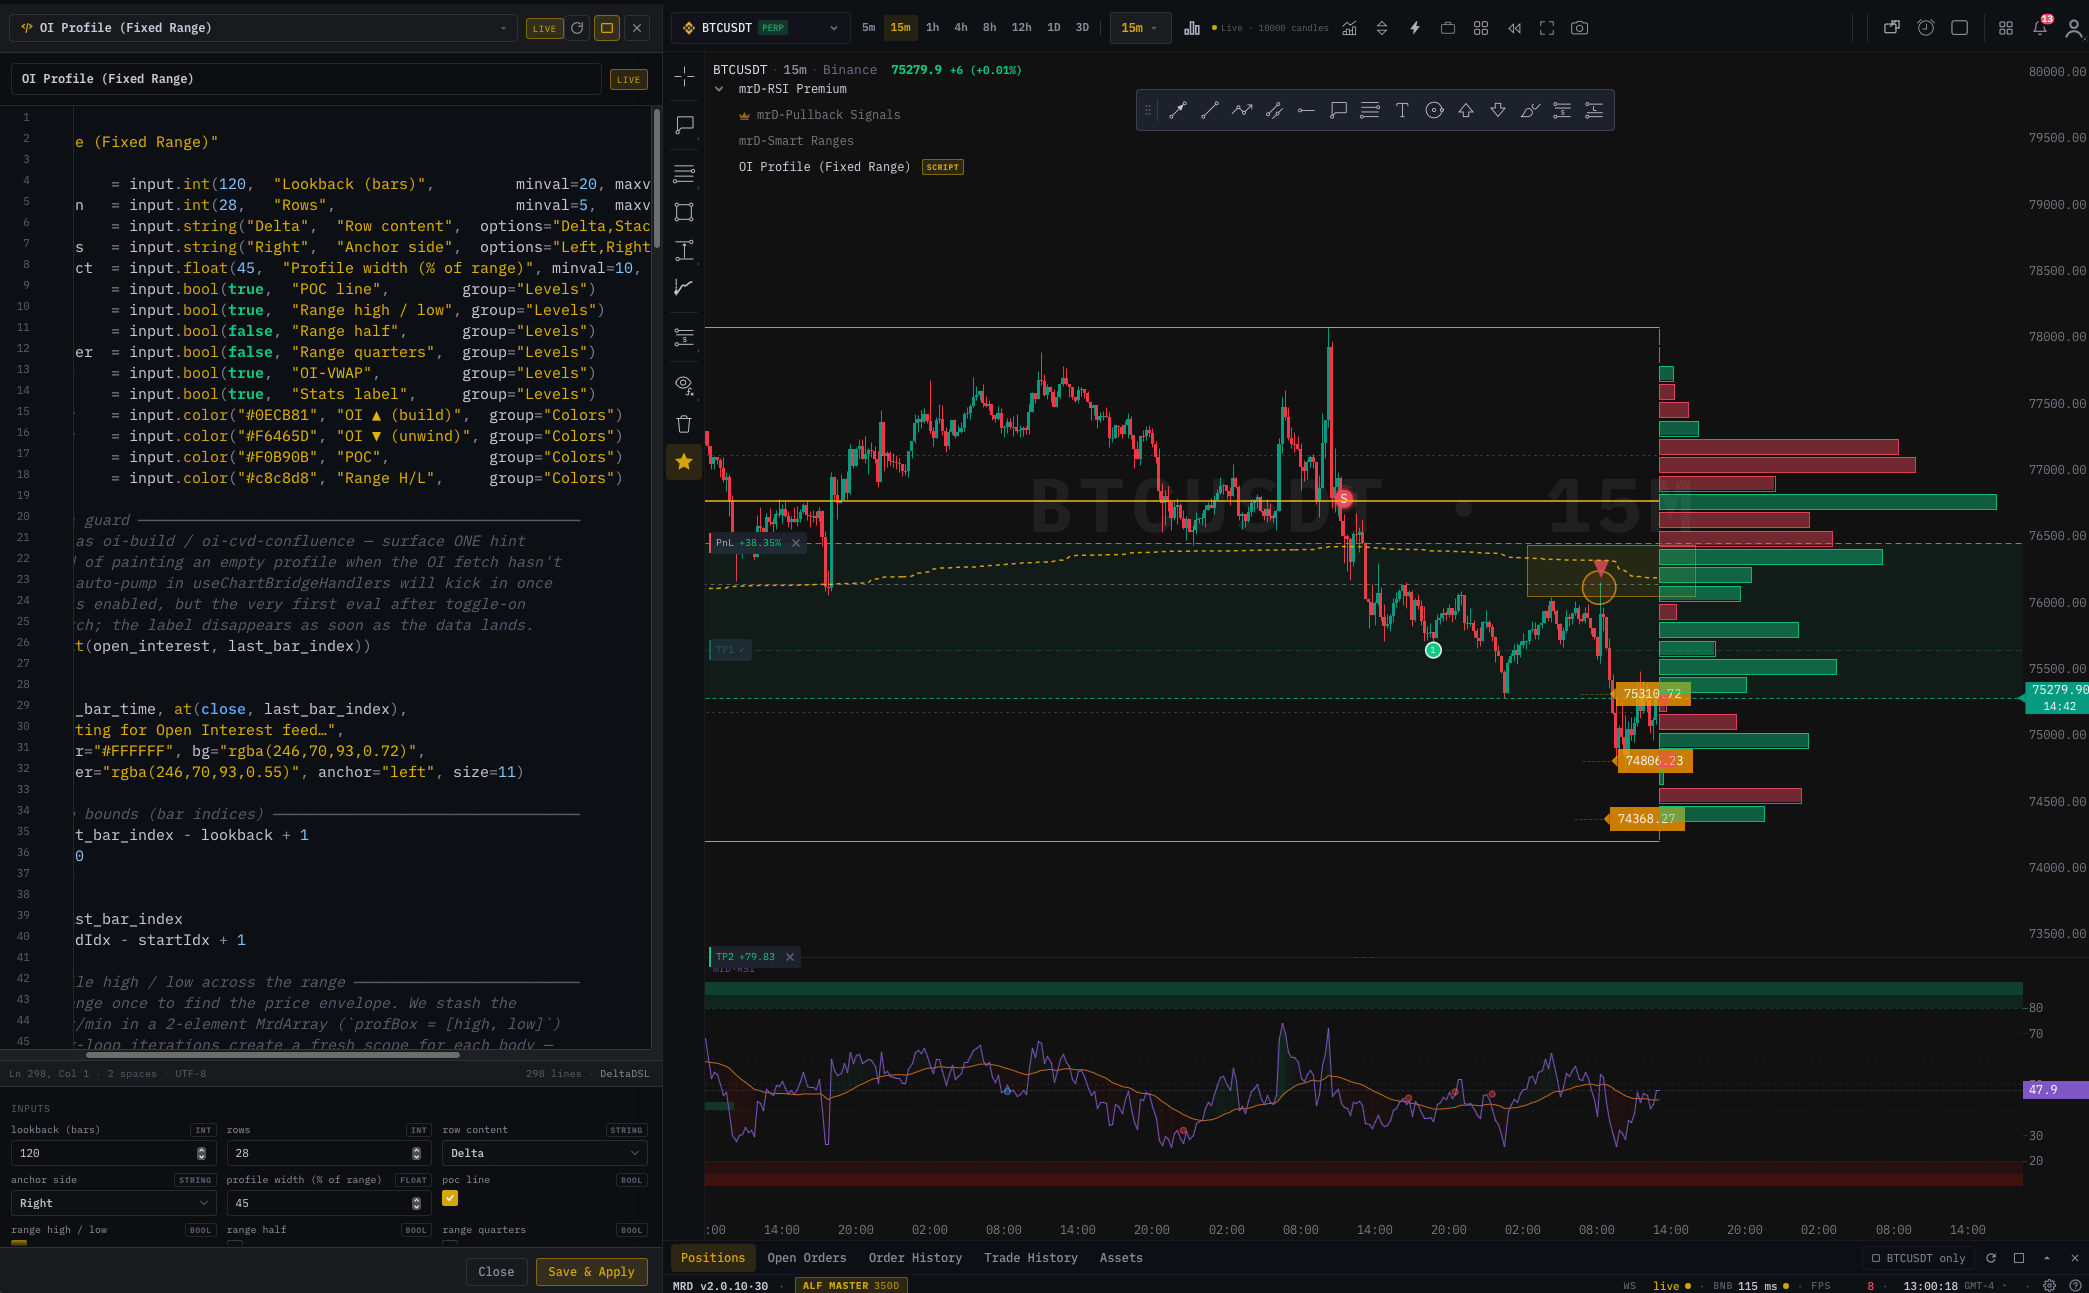
Task: Select the trend line drawing tool
Action: tap(1210, 111)
